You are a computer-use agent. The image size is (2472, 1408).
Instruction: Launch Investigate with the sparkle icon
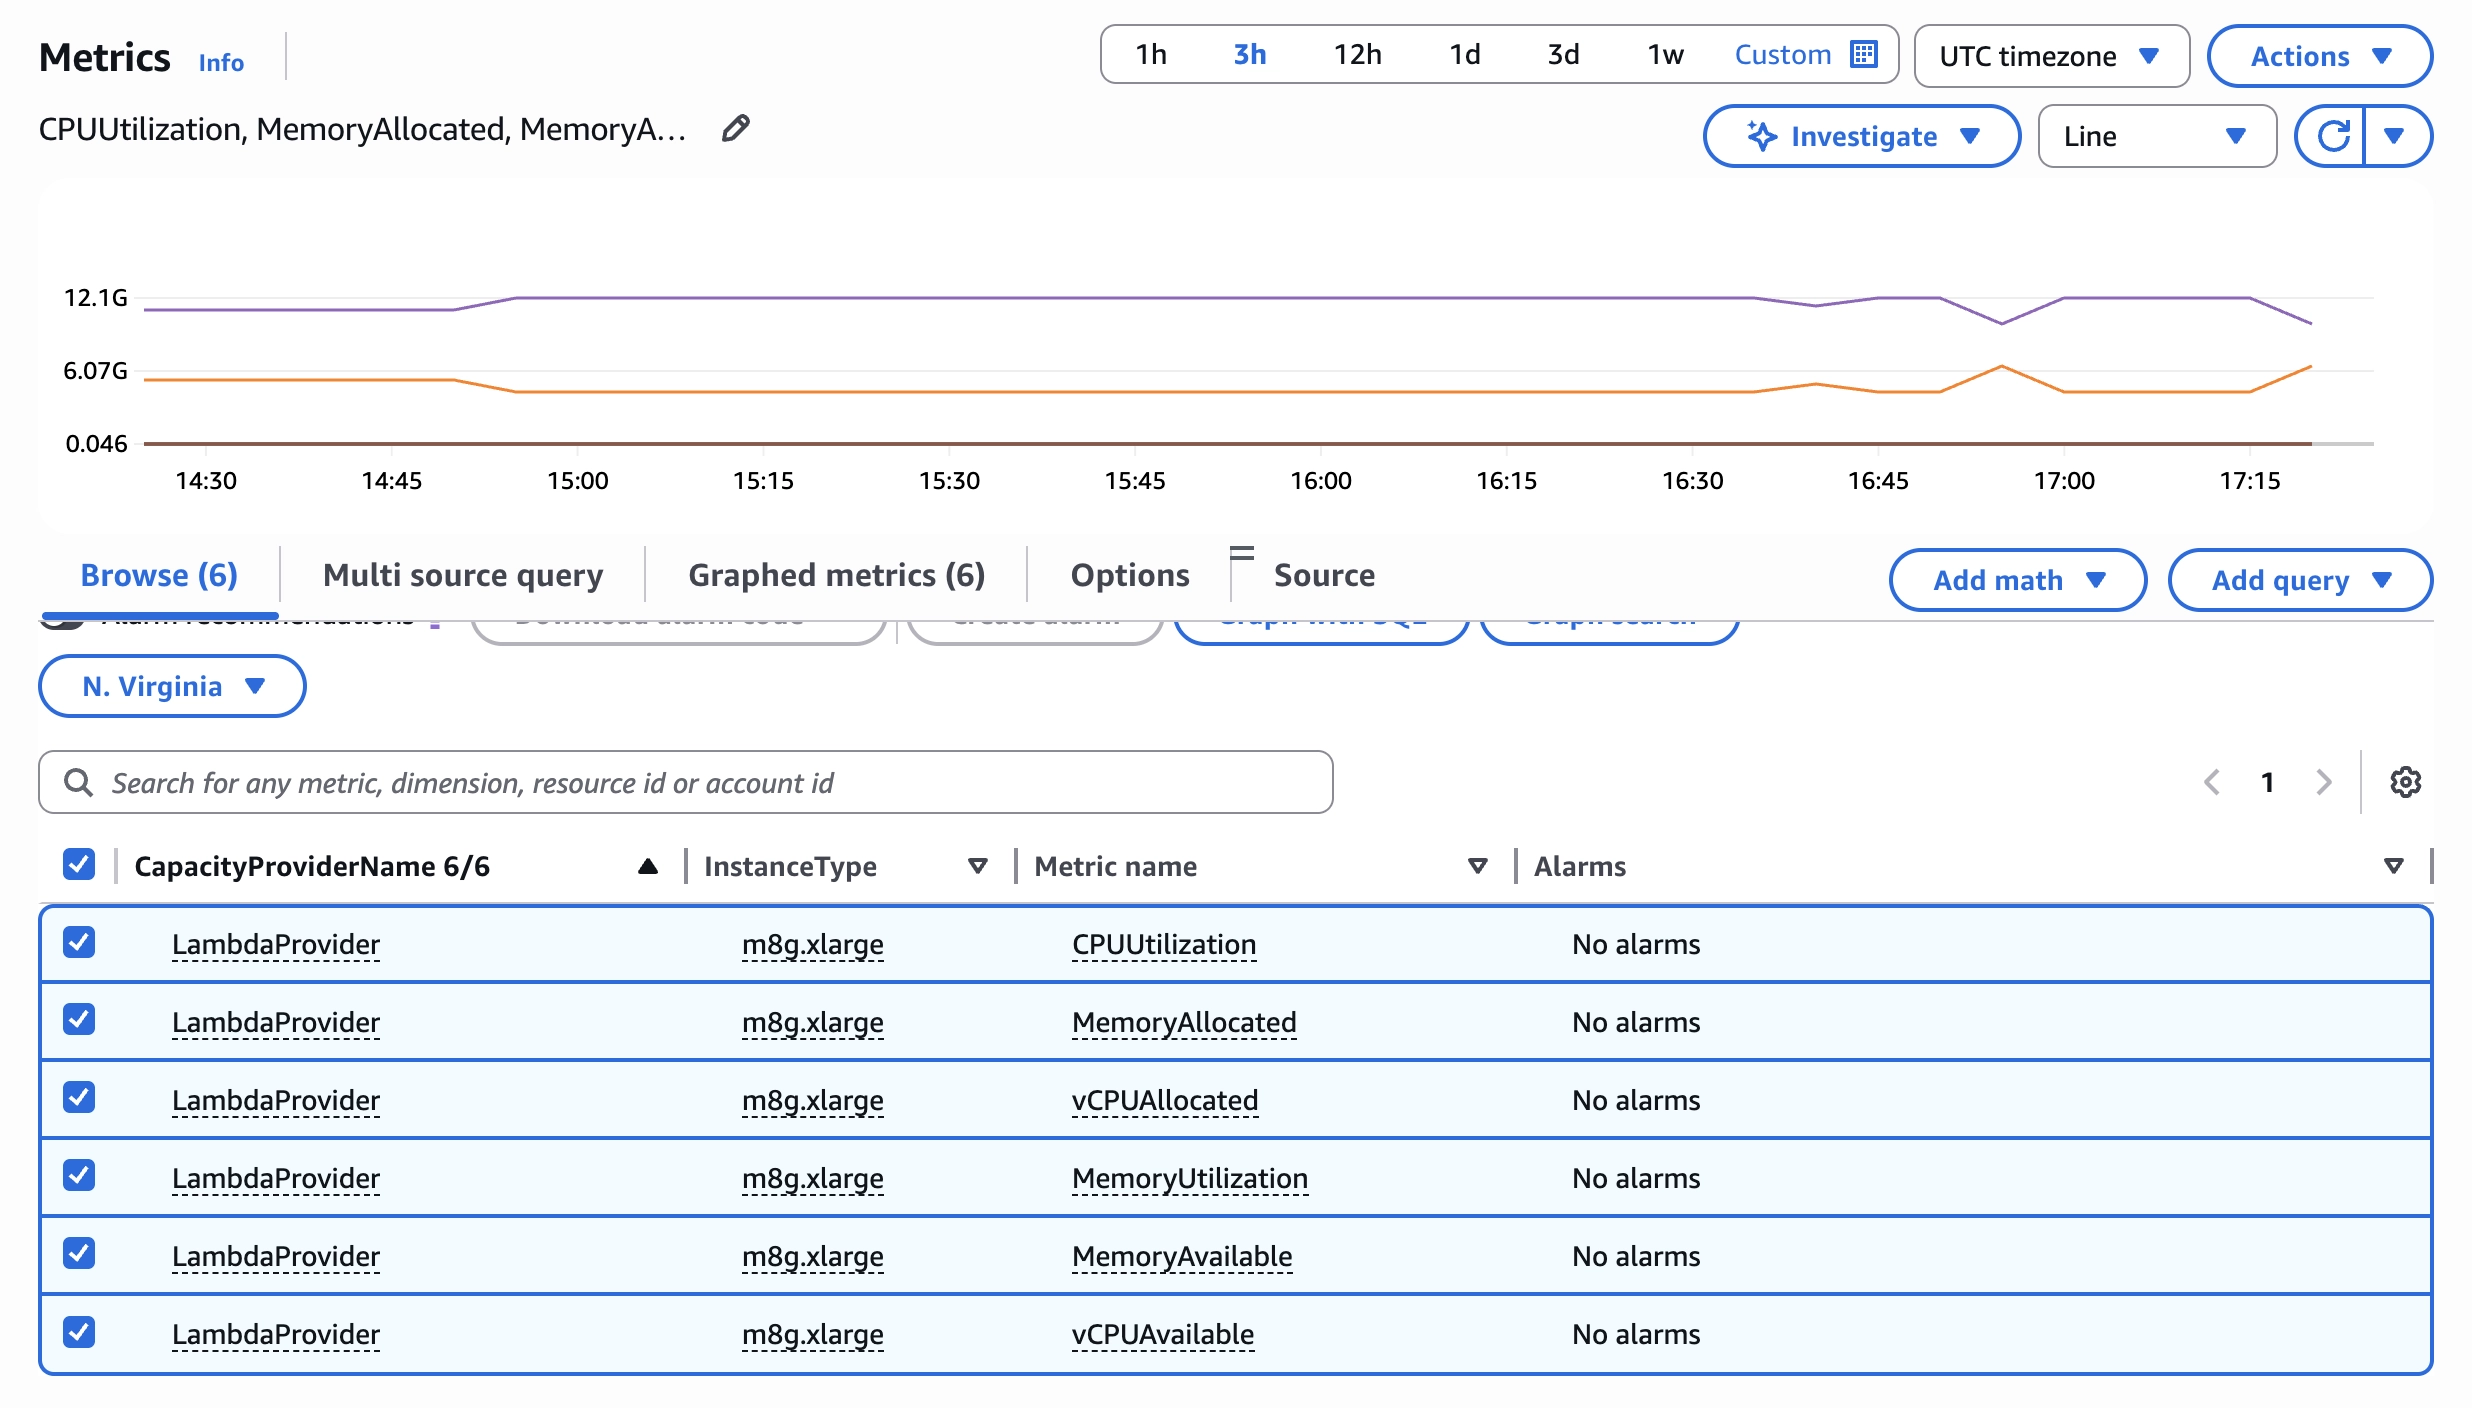point(1760,136)
